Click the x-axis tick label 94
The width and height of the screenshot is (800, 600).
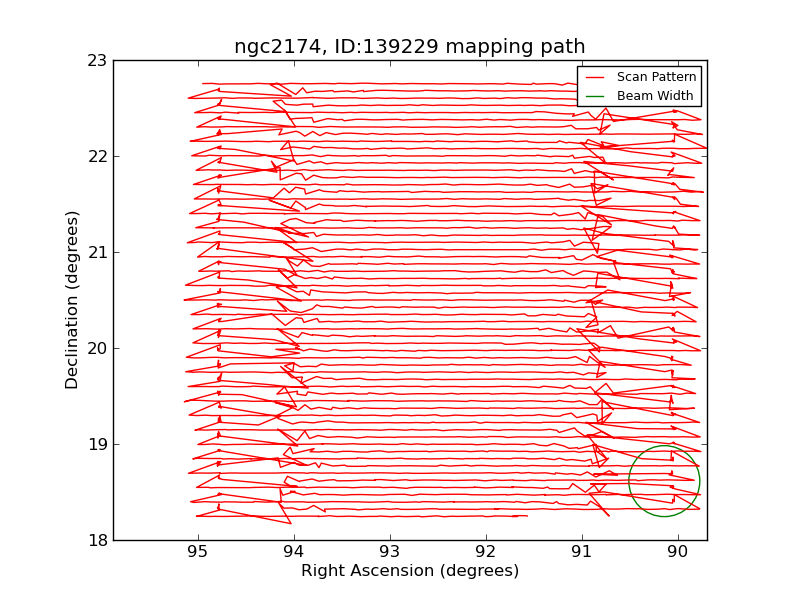click(294, 552)
